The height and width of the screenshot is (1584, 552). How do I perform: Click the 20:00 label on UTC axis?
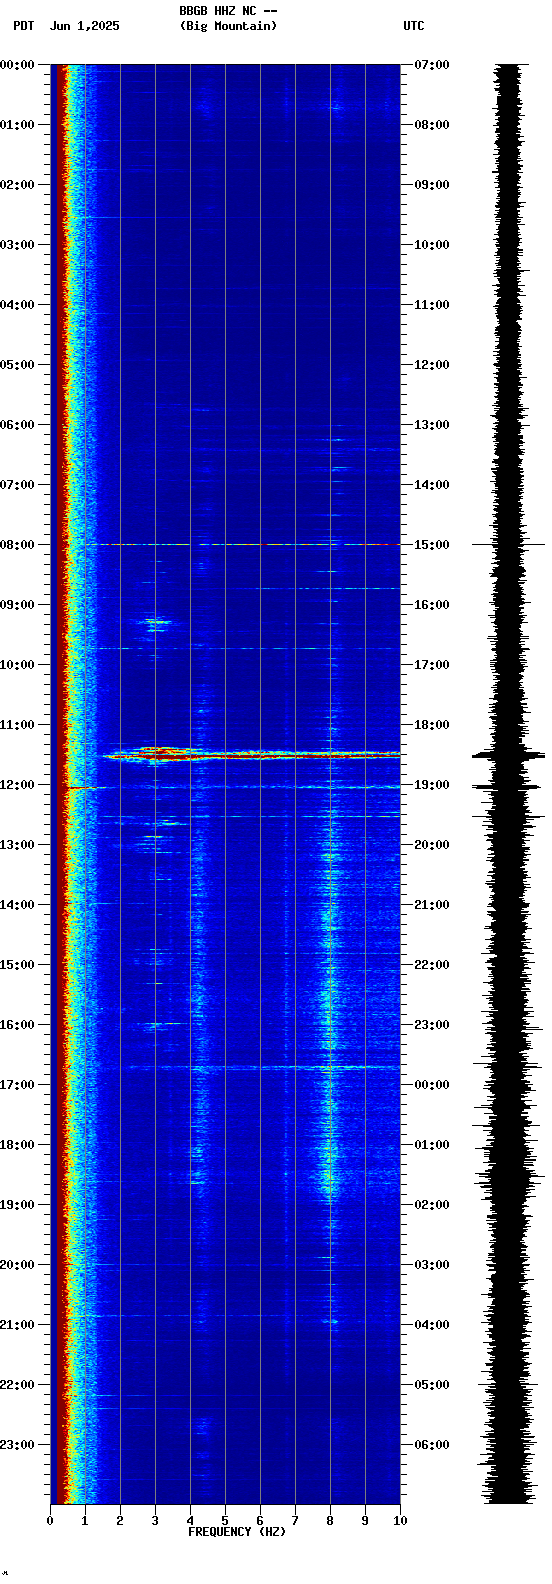(x=432, y=845)
